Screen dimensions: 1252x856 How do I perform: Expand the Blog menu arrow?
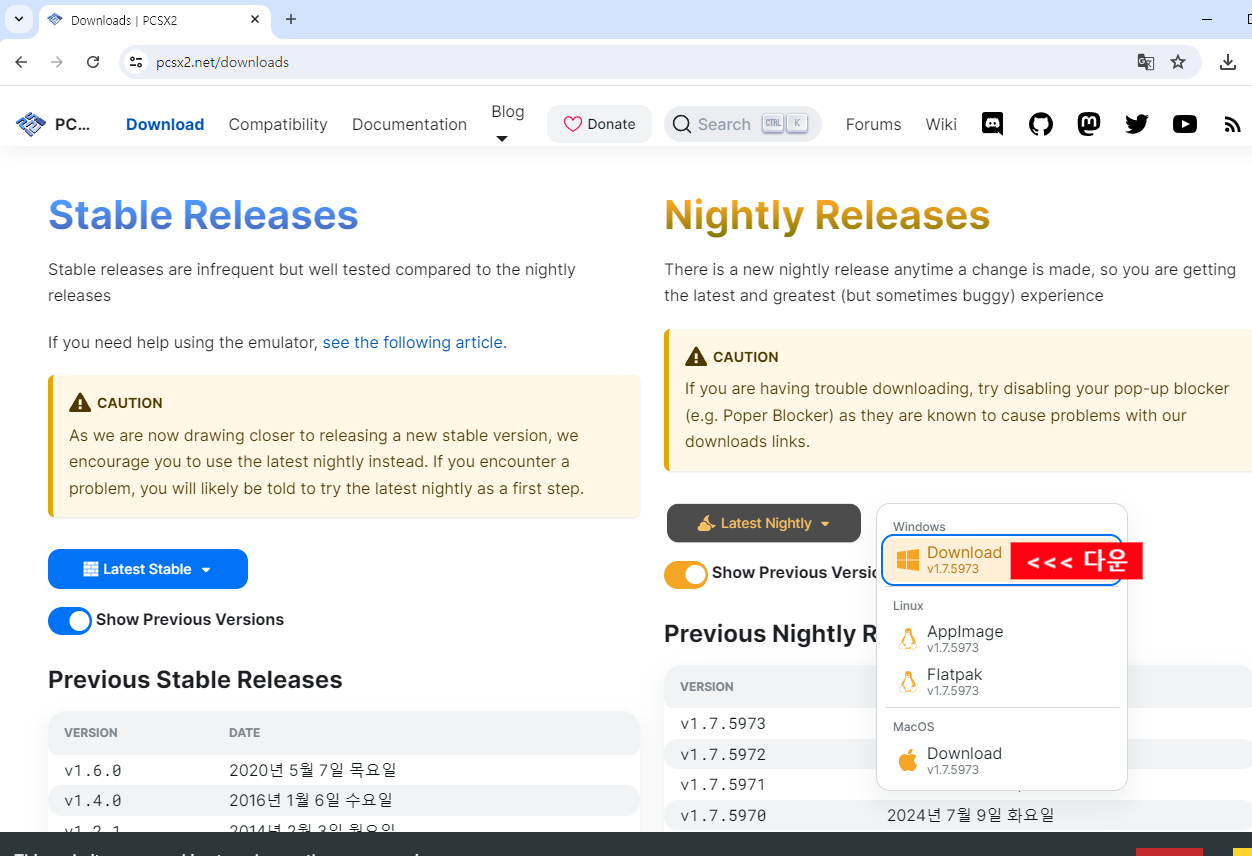502,139
